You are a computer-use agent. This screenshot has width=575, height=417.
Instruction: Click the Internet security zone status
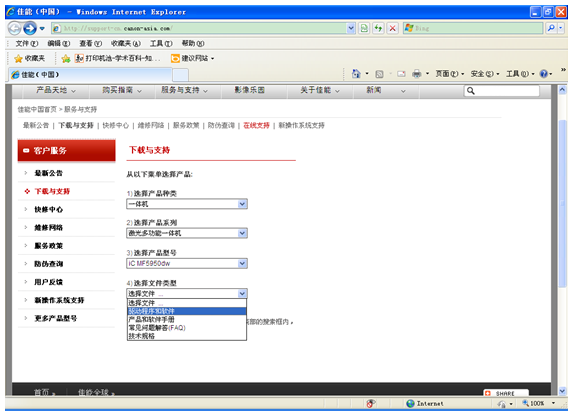[x=425, y=403]
